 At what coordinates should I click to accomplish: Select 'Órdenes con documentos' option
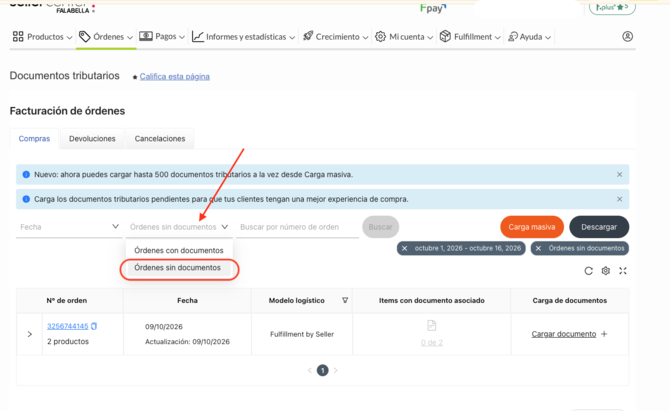click(179, 250)
